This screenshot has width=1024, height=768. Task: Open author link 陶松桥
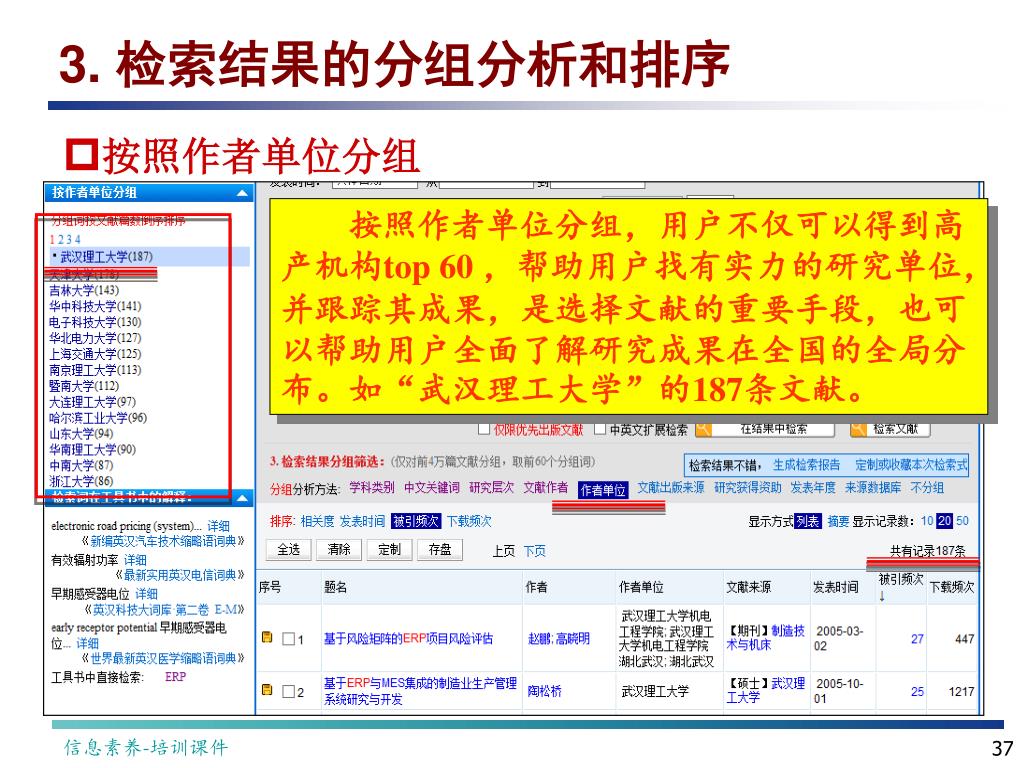545,692
